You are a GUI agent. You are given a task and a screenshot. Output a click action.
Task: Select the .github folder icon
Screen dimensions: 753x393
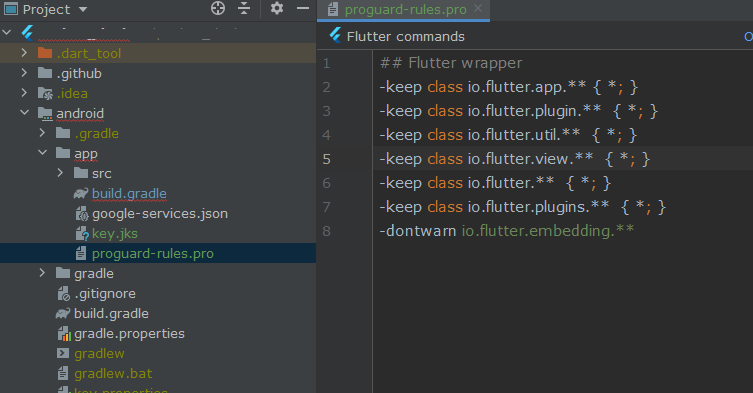click(x=45, y=73)
